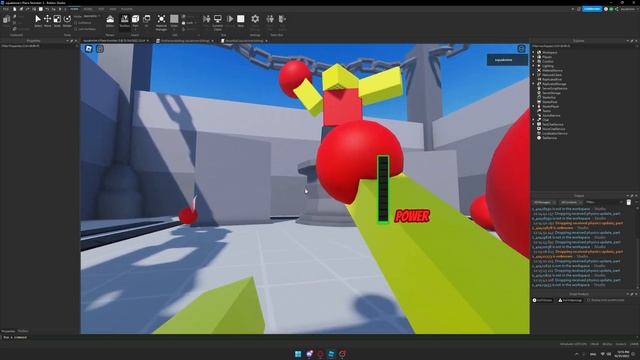The image size is (640, 360).
Task: Click the green POWER meter bar
Action: [x=383, y=189]
